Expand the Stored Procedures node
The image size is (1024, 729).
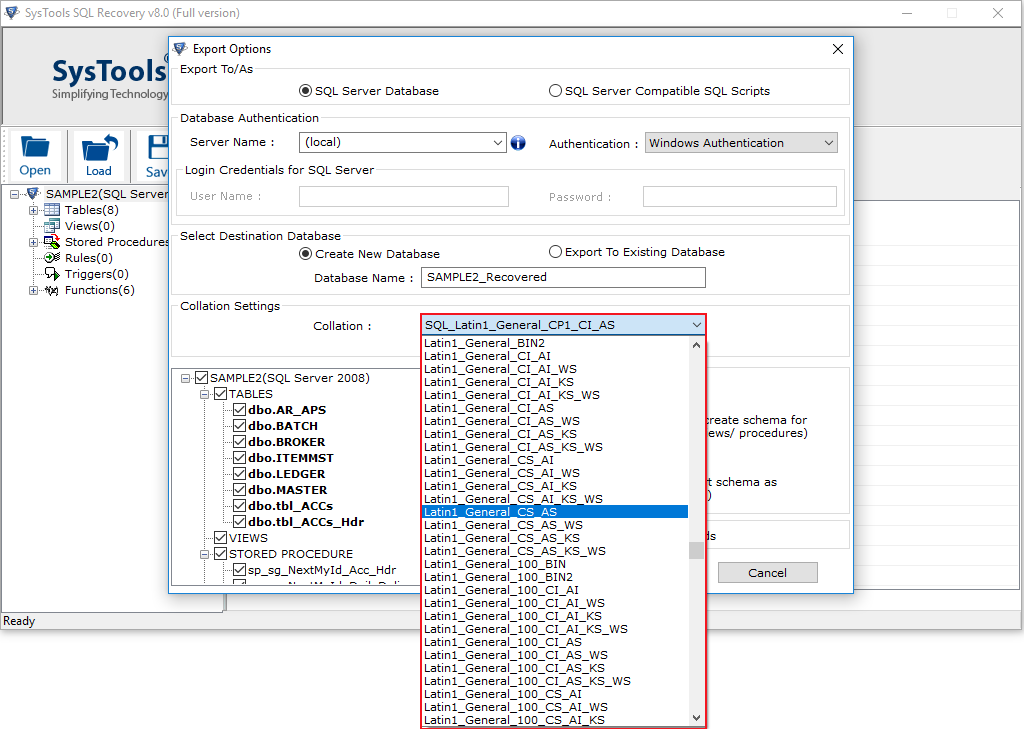click(33, 242)
